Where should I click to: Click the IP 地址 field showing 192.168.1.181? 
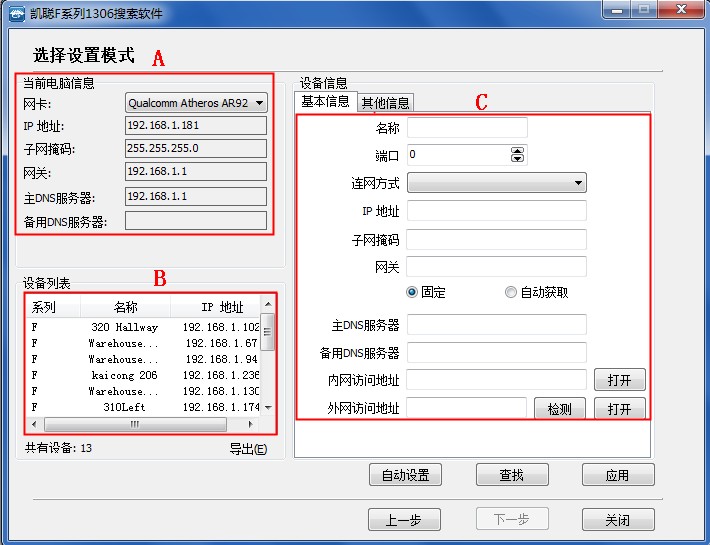coord(196,125)
